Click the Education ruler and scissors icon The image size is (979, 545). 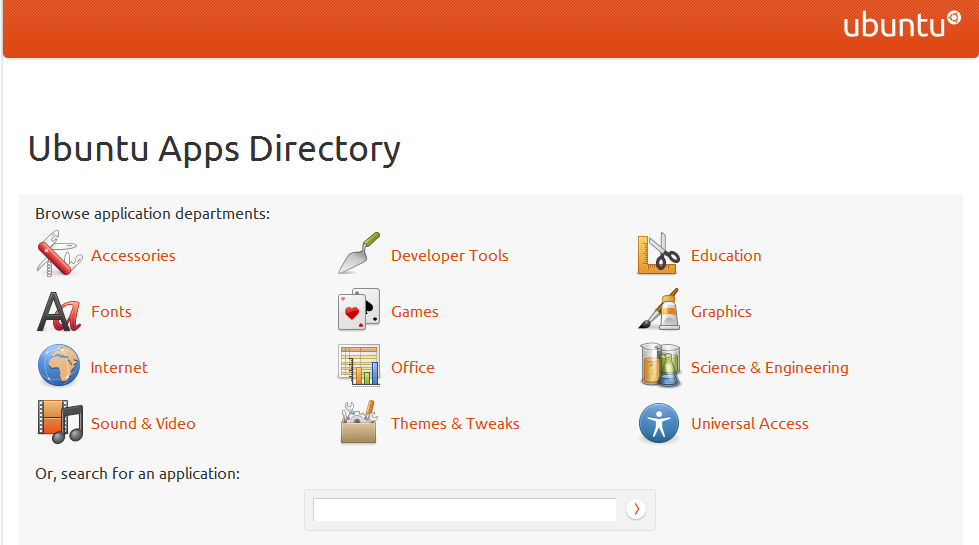(x=659, y=253)
